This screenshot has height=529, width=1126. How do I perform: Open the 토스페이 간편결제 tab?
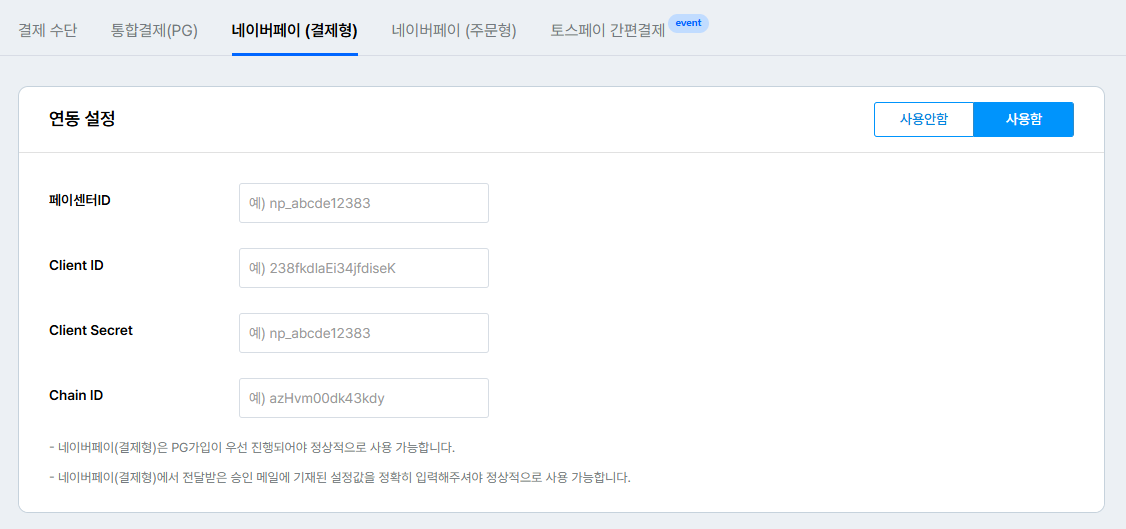pyautogui.click(x=608, y=31)
